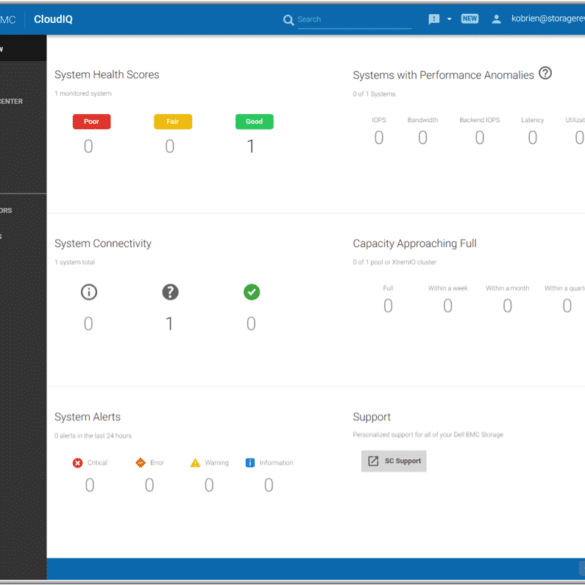Select the Good health score badge
585x585 pixels.
[254, 122]
